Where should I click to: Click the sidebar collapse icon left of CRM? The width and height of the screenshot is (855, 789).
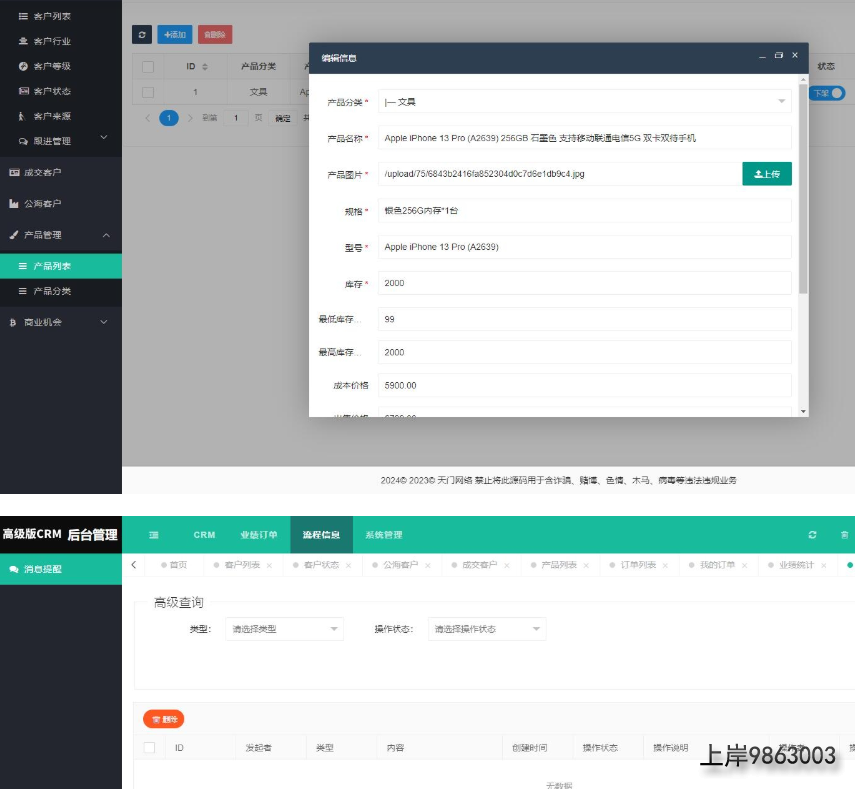pos(154,535)
